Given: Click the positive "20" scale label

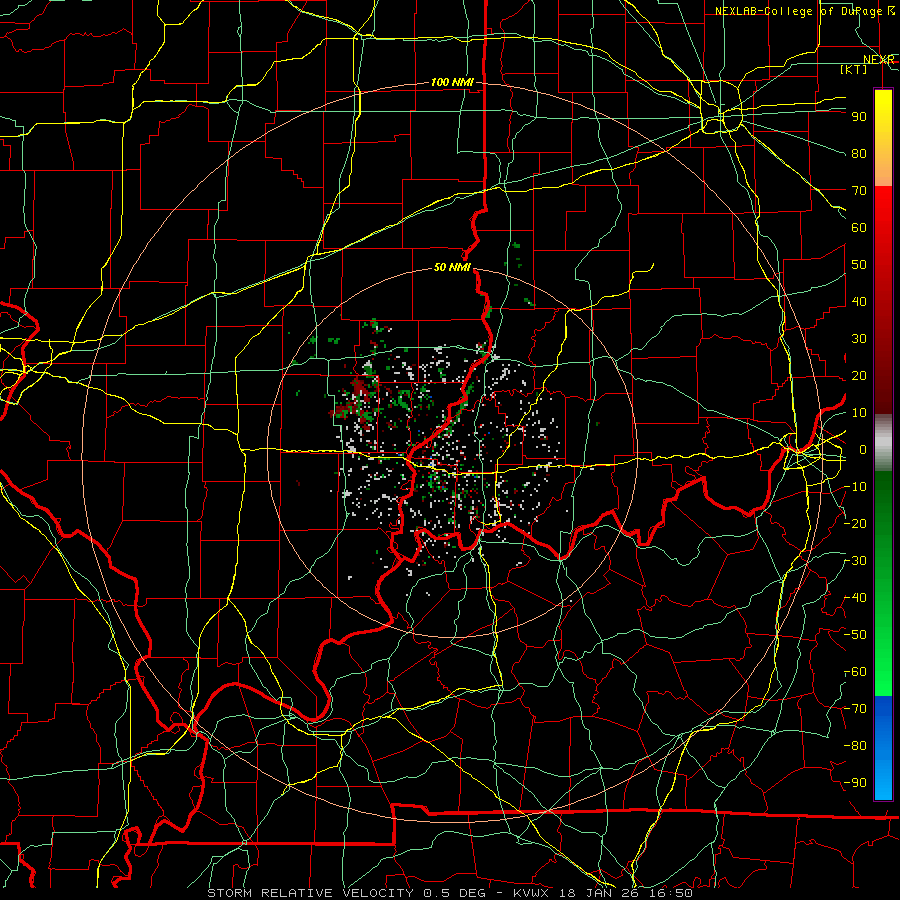Looking at the screenshot, I should 859,375.
